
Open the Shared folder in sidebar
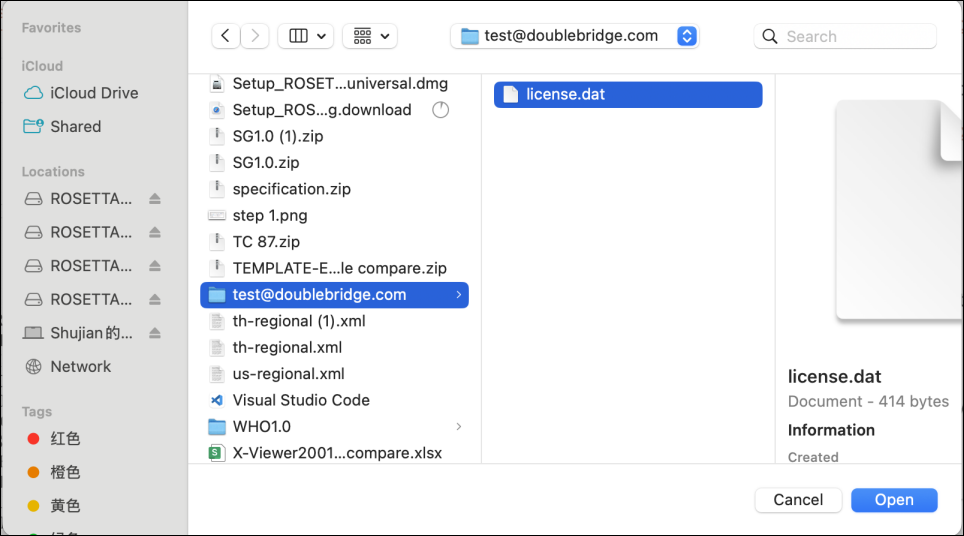click(75, 127)
